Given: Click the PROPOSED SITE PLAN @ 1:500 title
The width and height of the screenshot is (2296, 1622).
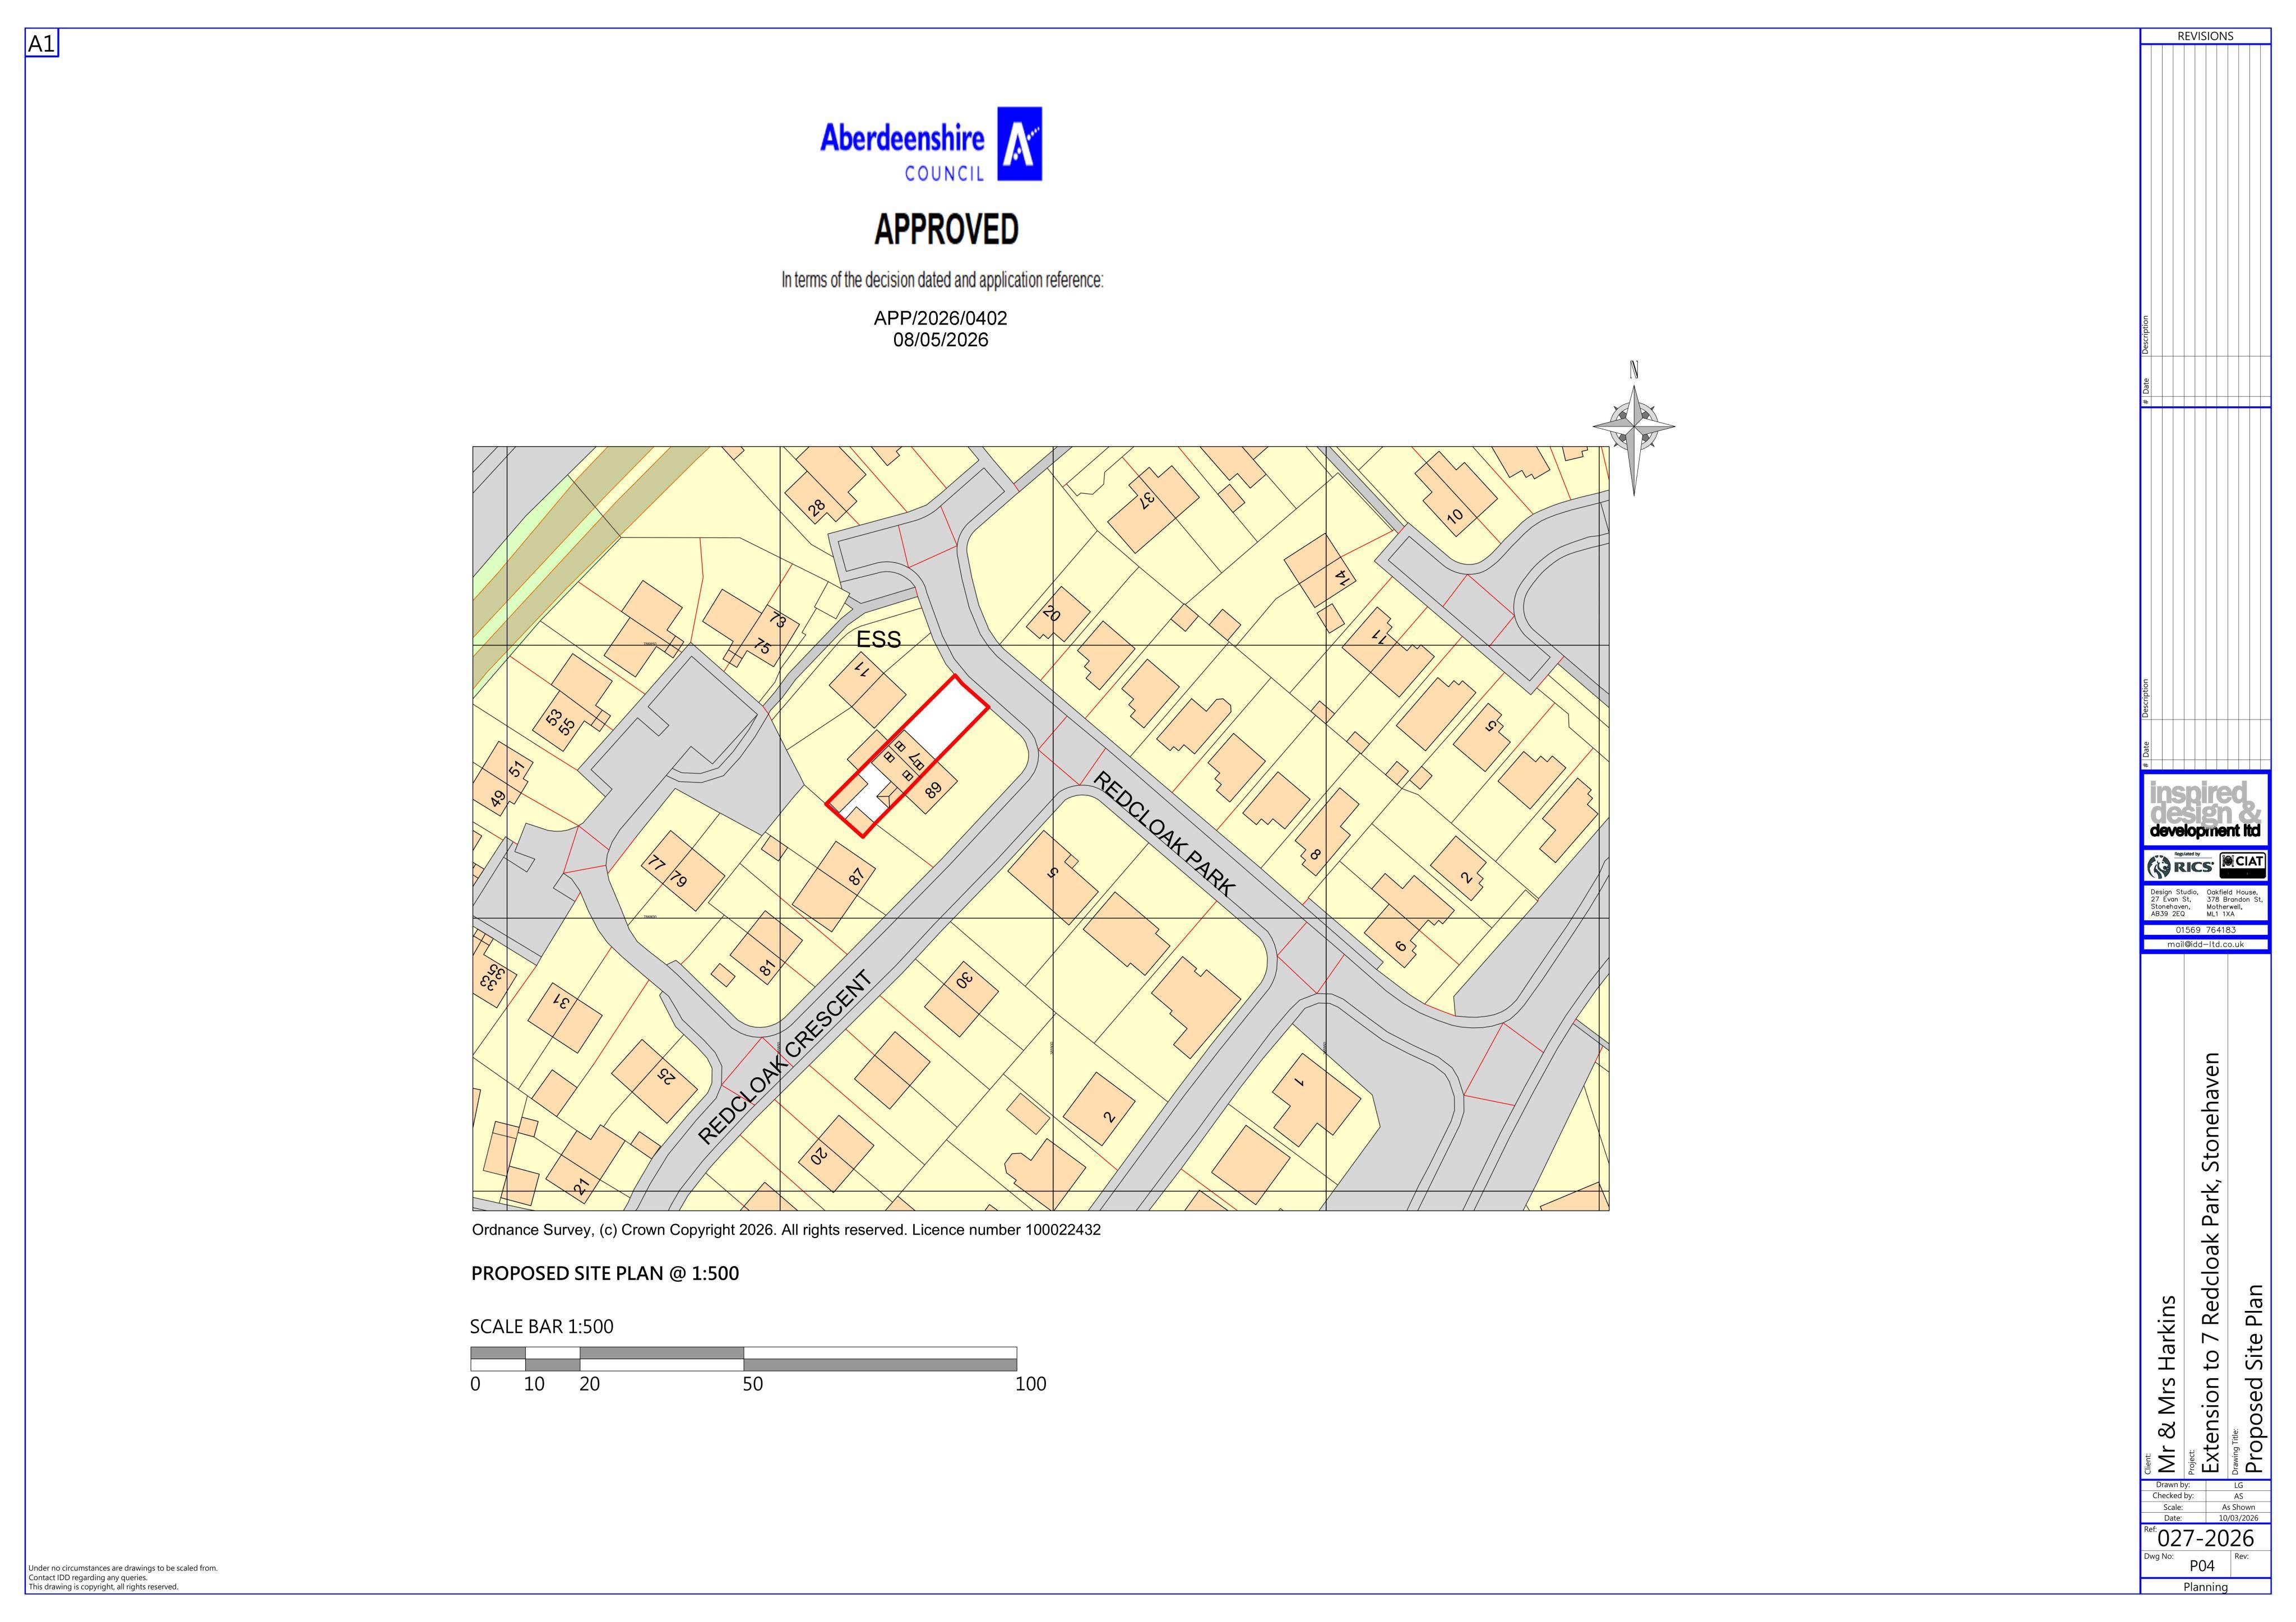Looking at the screenshot, I should (x=605, y=1274).
